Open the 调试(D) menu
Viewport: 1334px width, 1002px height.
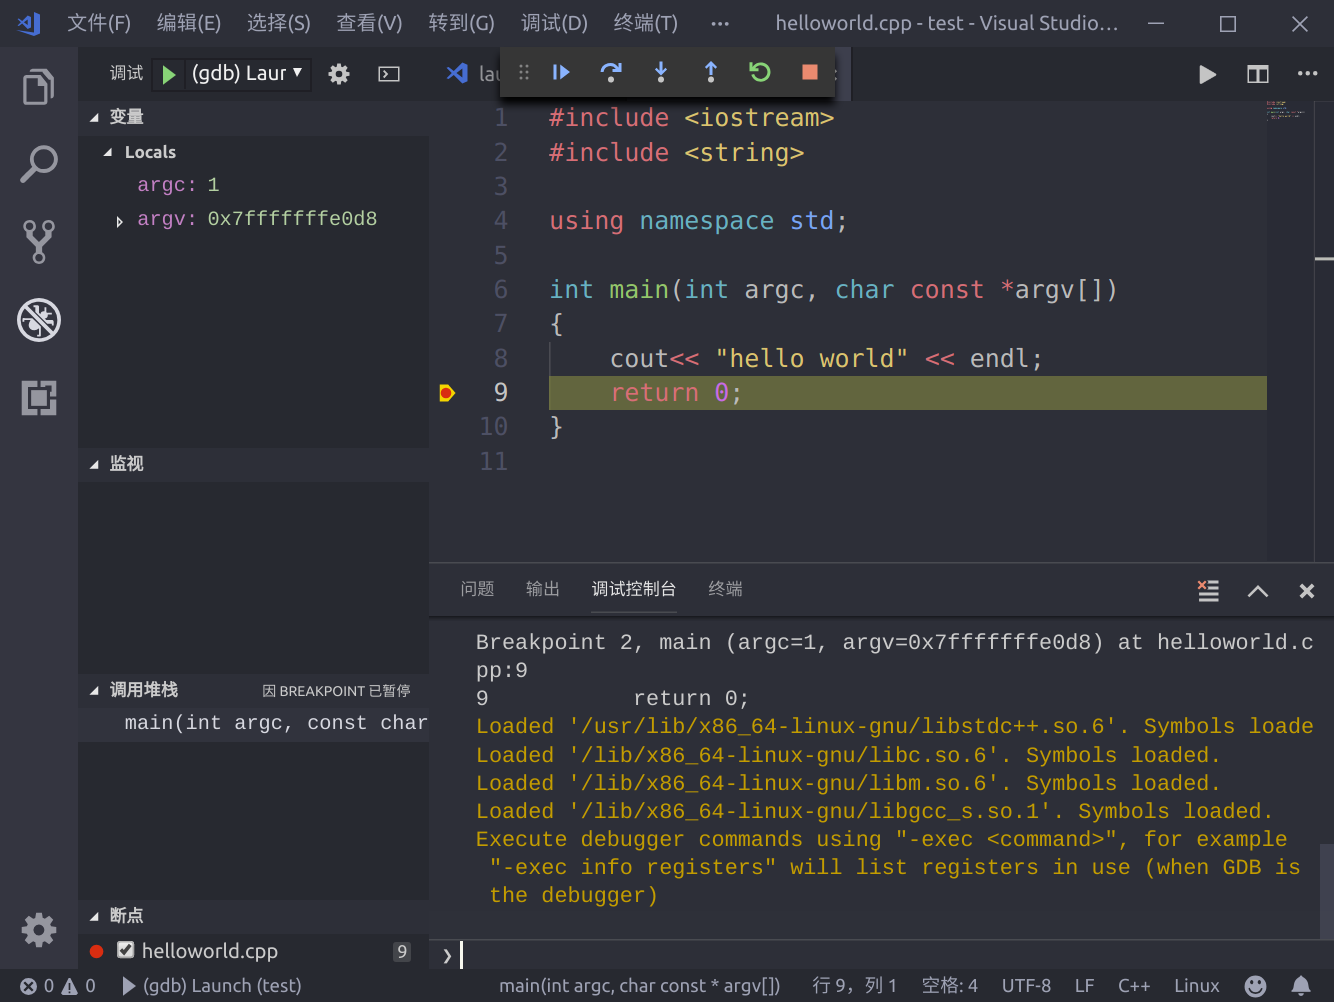coord(554,23)
